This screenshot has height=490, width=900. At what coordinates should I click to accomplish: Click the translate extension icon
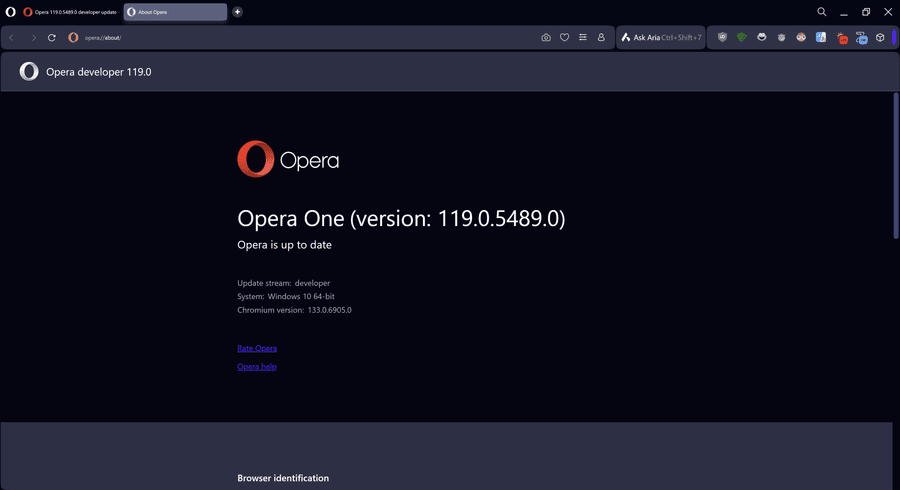(x=821, y=38)
